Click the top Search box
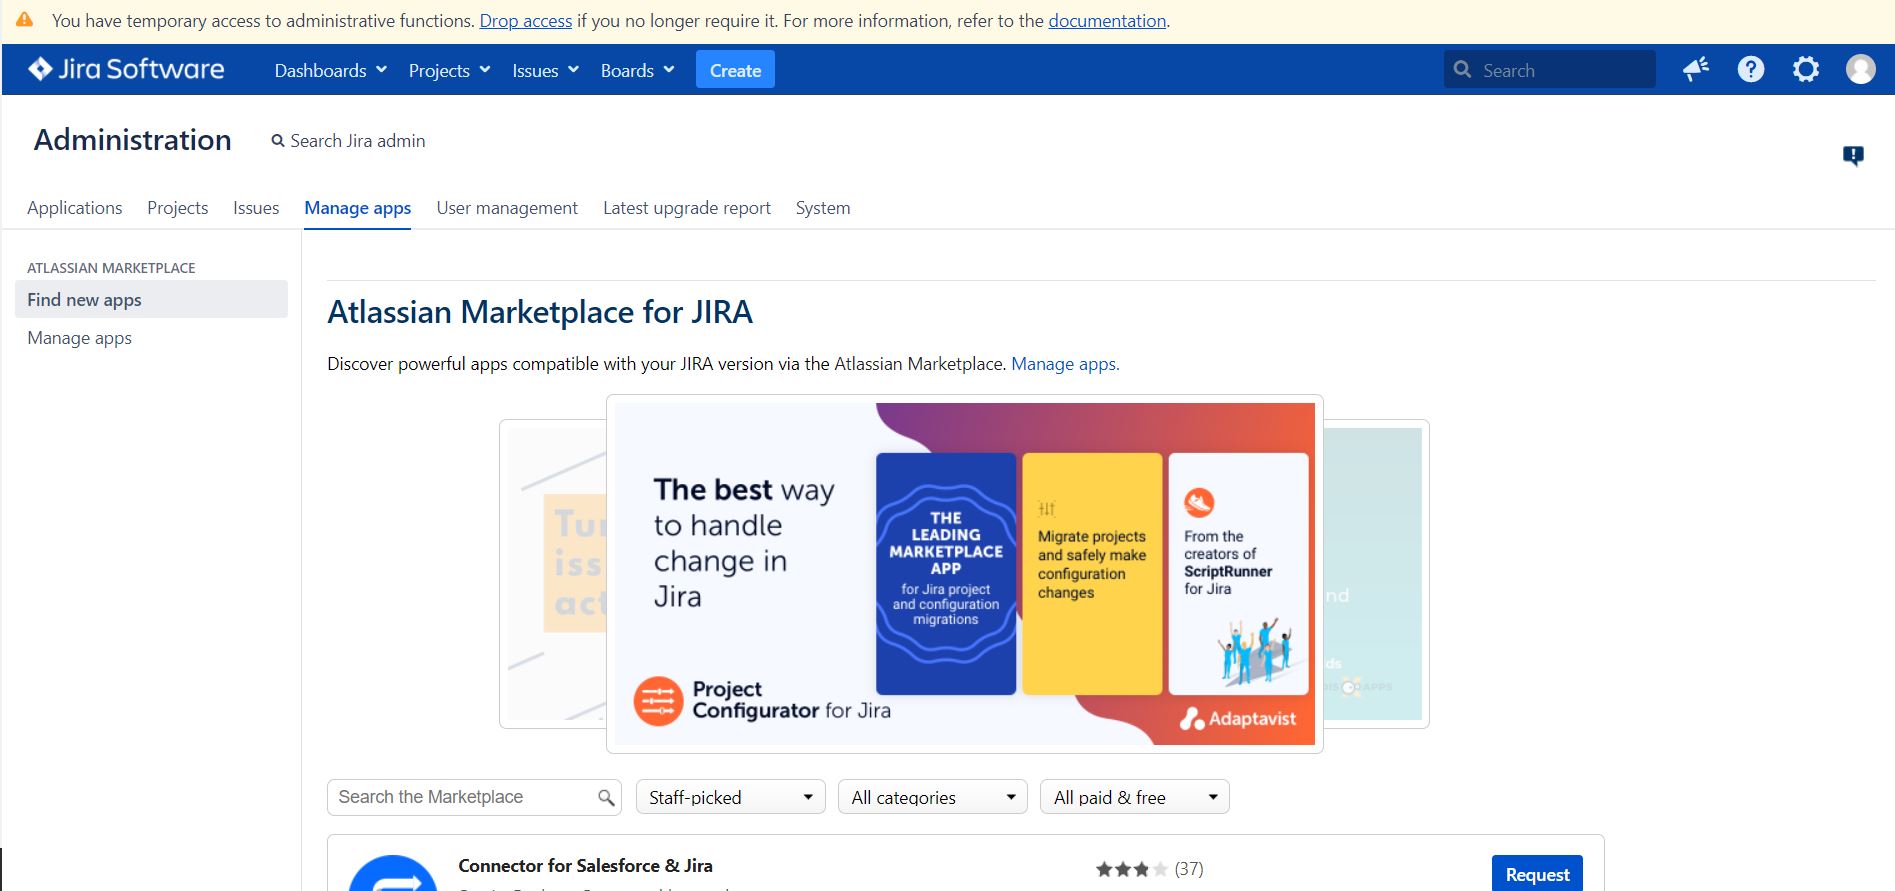 click(1549, 70)
